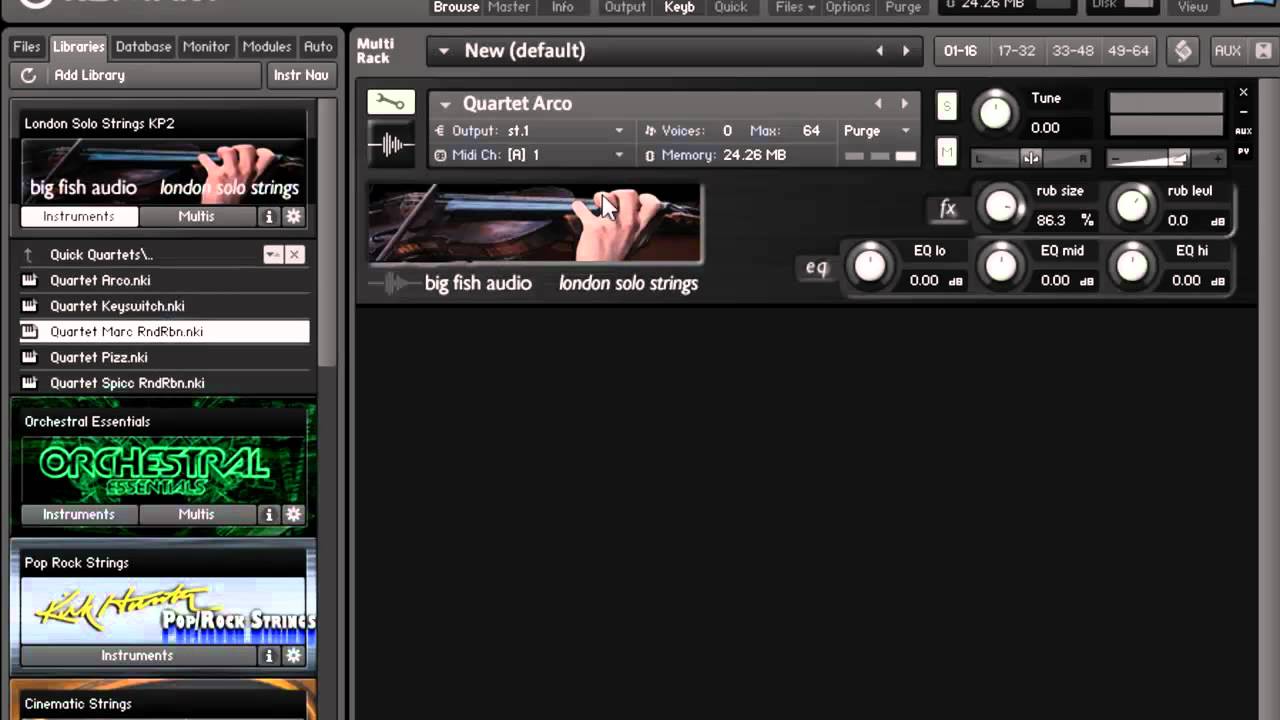The image size is (1280, 720).
Task: Show Multis for Orchestral Essentials
Action: 196,514
